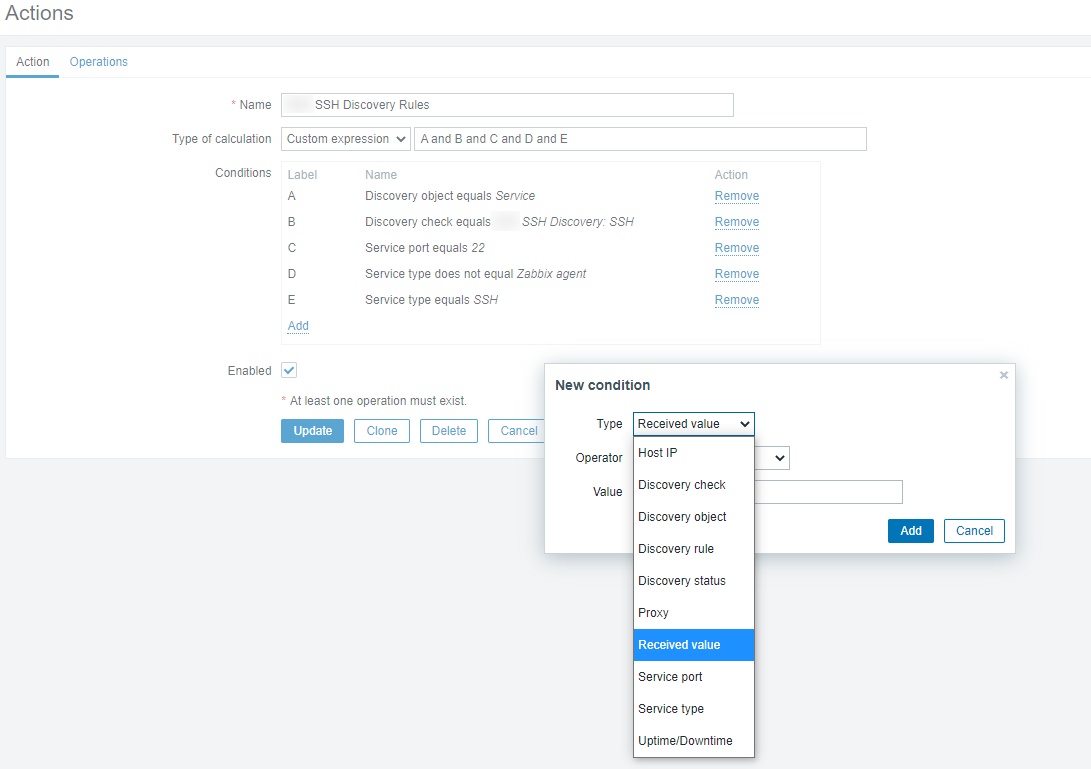
Task: Remove condition A Discovery object
Action: coord(736,196)
